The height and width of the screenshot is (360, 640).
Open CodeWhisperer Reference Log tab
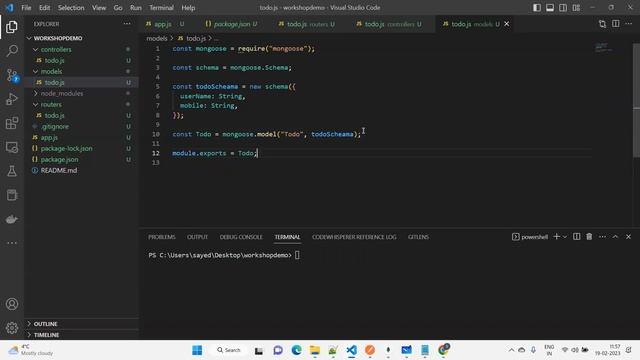click(x=354, y=237)
